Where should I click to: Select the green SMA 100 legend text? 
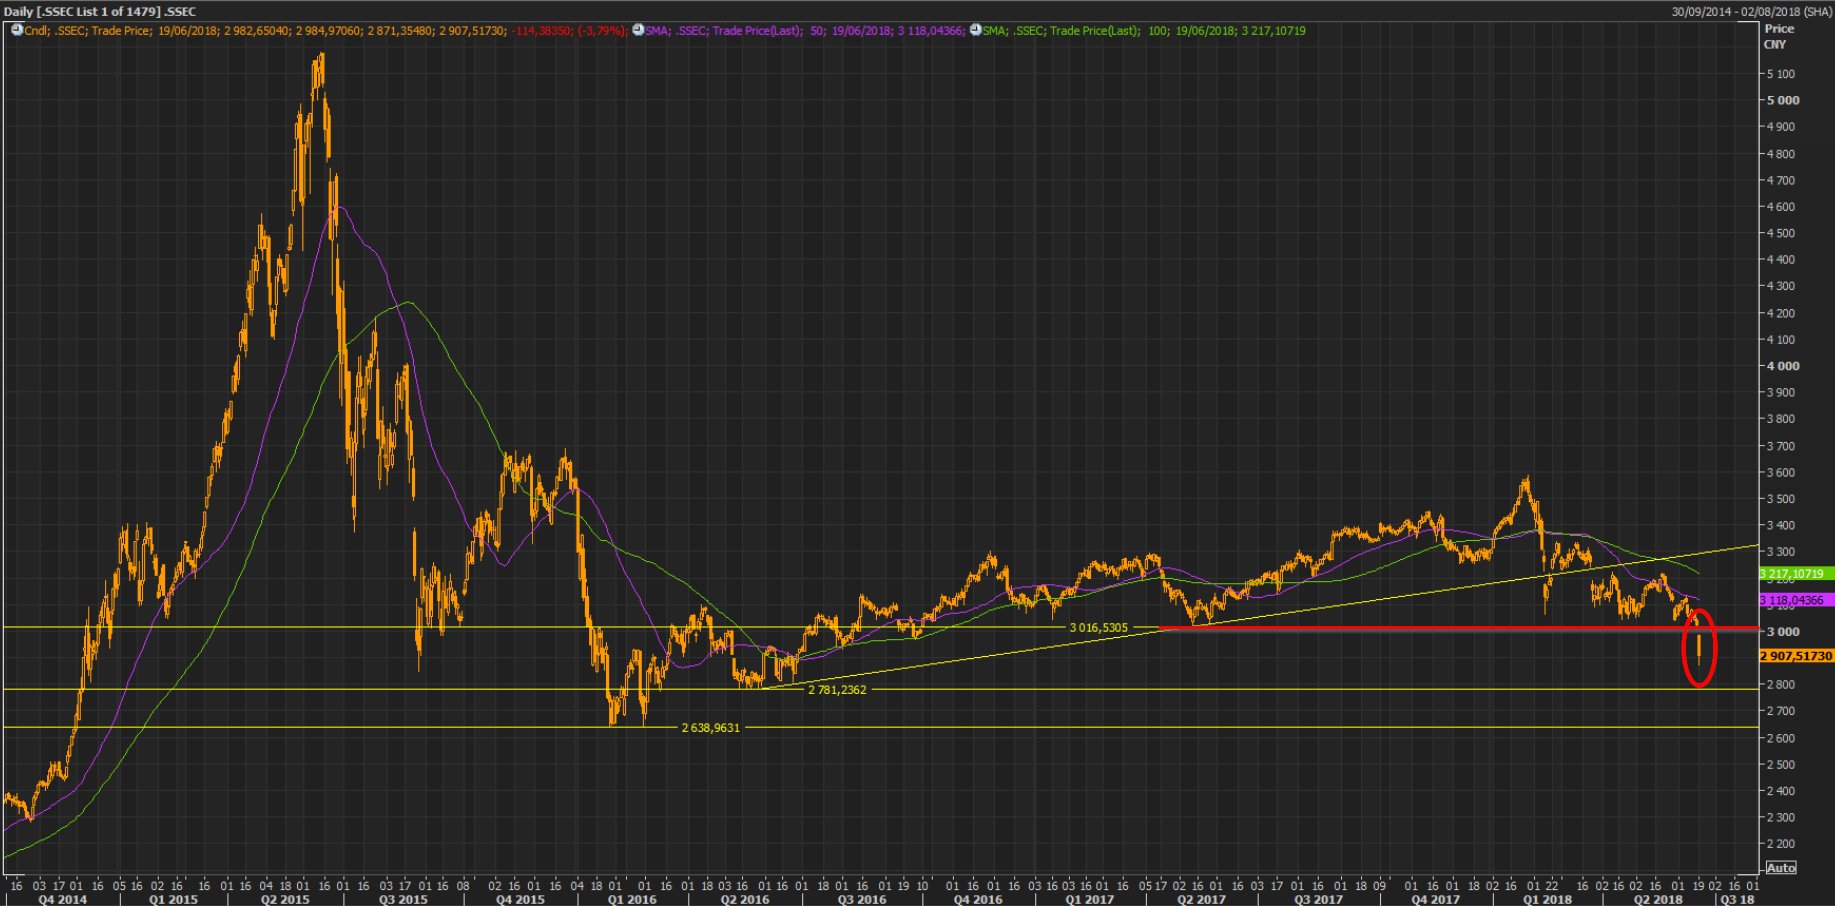pyautogui.click(x=1144, y=31)
